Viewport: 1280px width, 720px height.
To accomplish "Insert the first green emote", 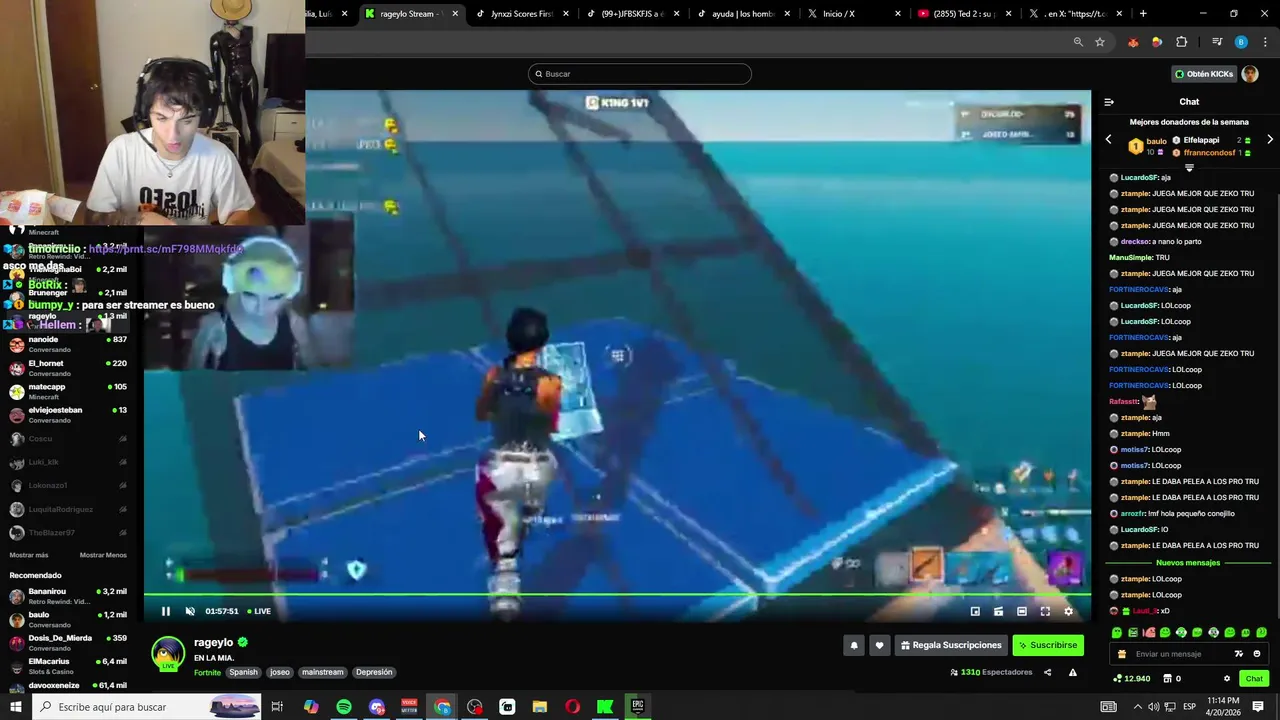I will (1117, 632).
